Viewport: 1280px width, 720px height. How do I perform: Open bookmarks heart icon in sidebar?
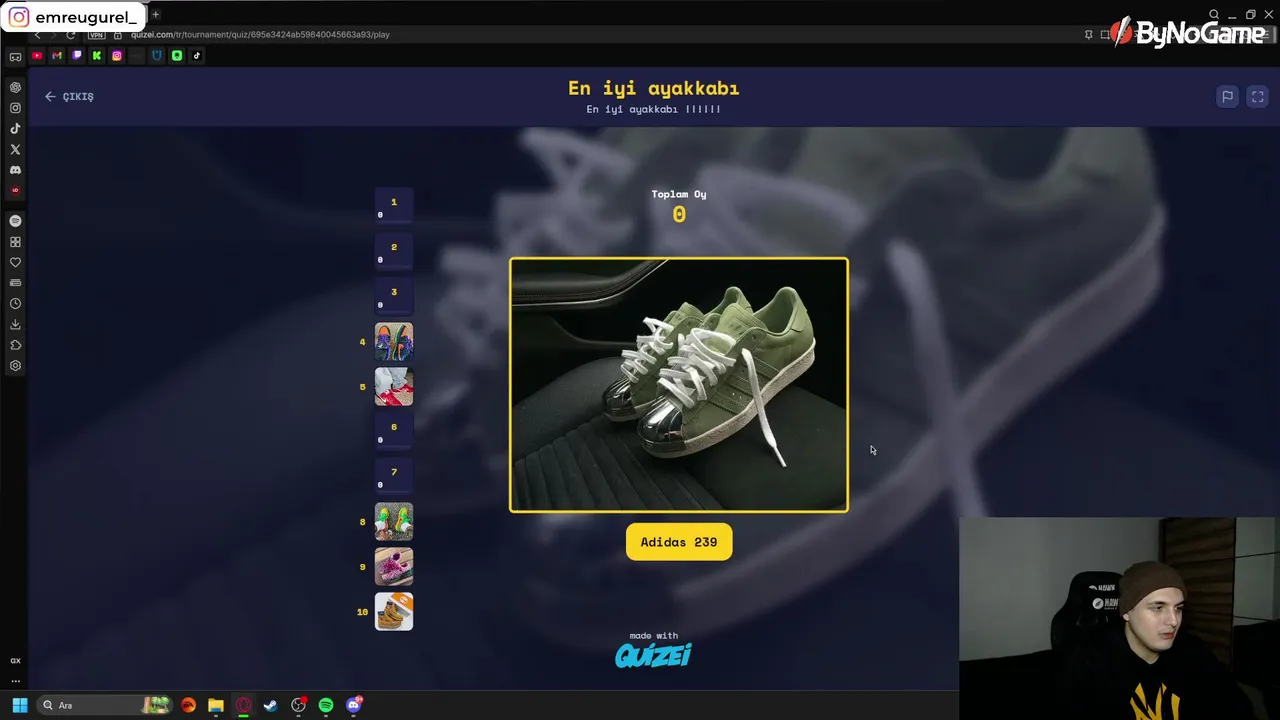point(15,262)
